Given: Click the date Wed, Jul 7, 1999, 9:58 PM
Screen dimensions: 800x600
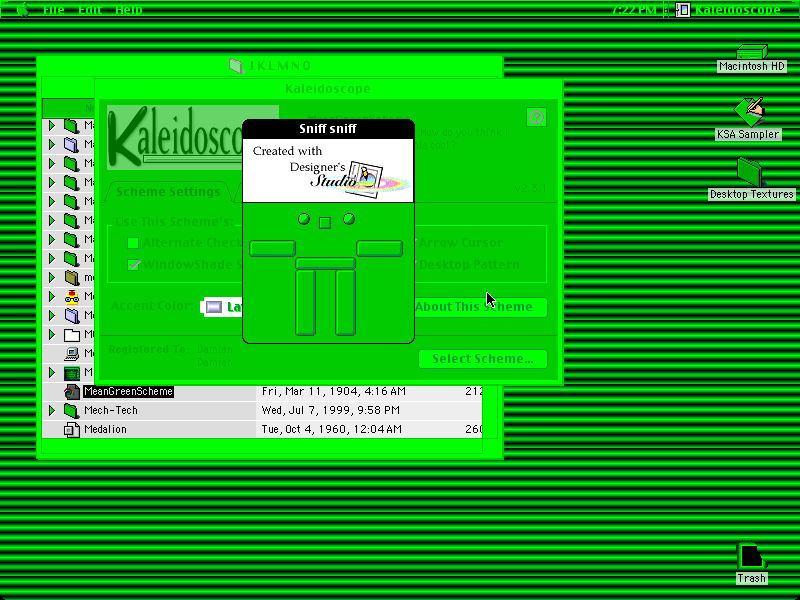Looking at the screenshot, I should pos(331,411).
